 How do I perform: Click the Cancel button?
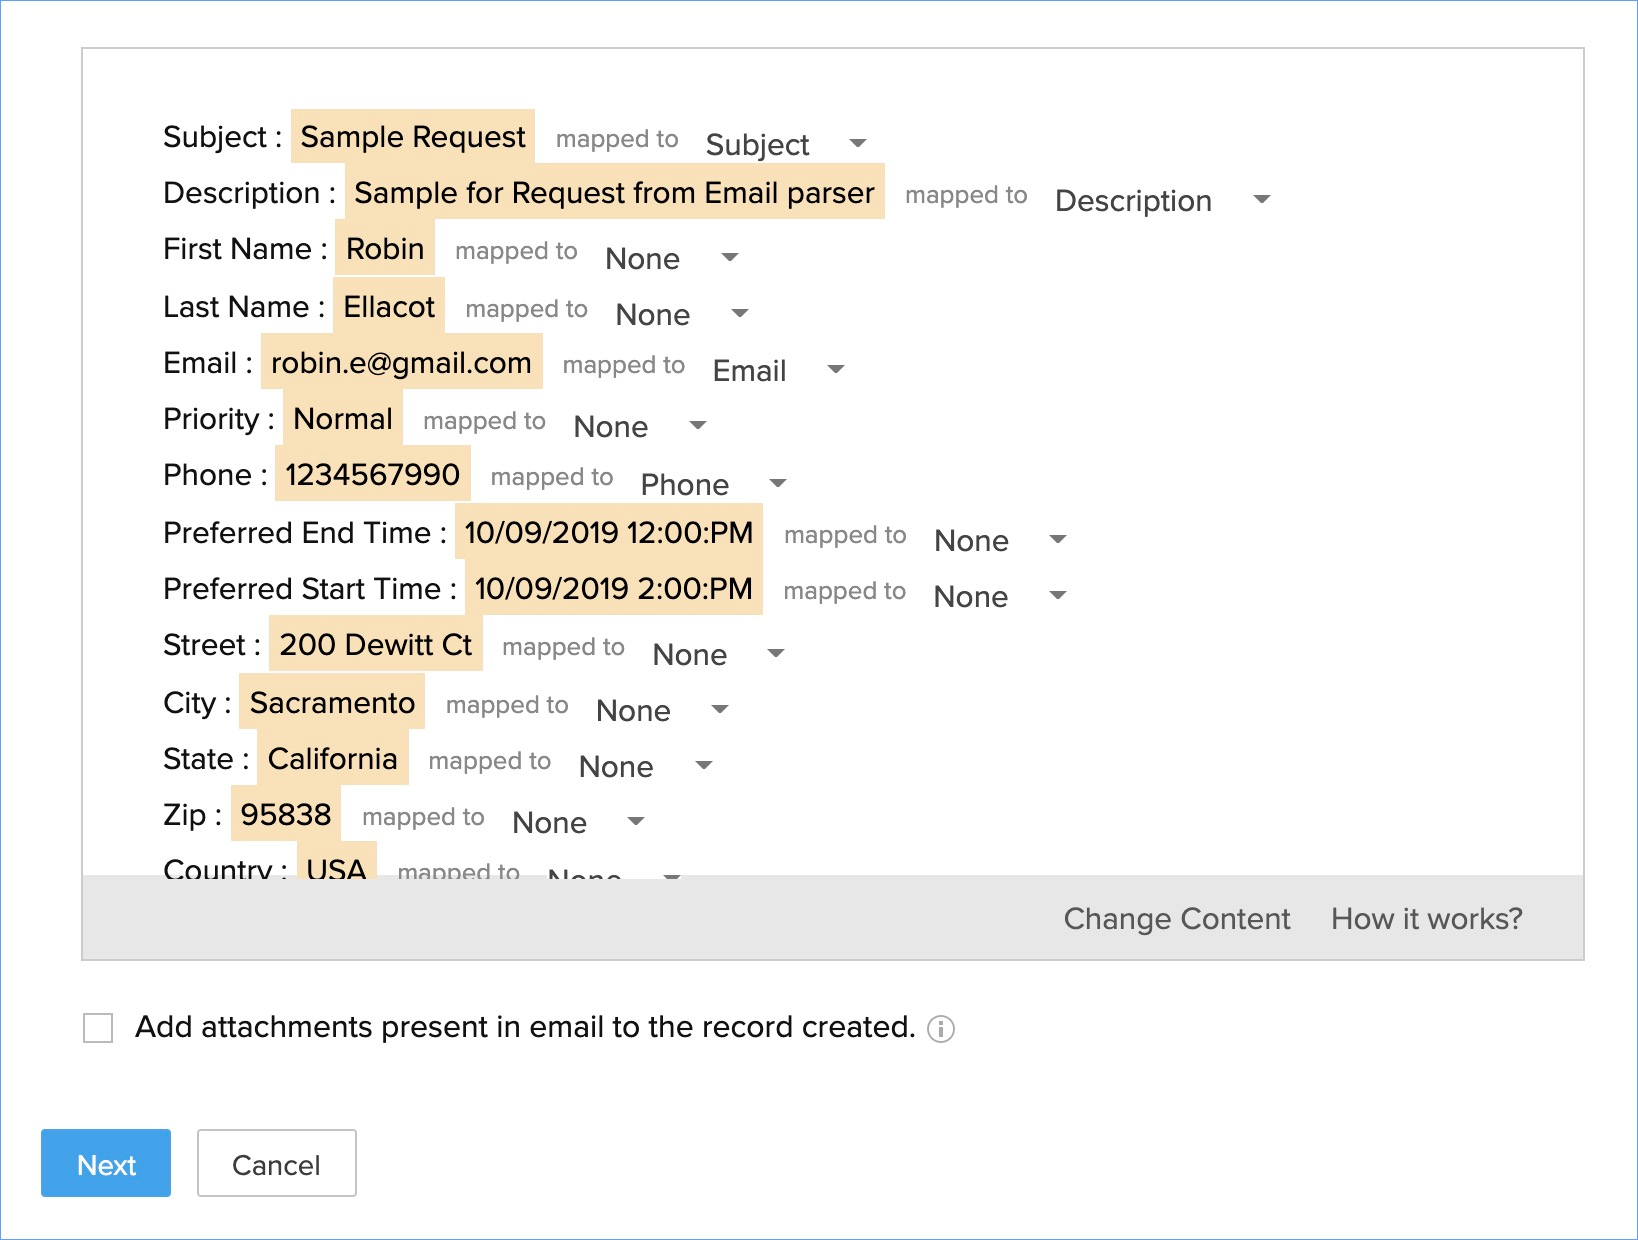click(x=276, y=1164)
